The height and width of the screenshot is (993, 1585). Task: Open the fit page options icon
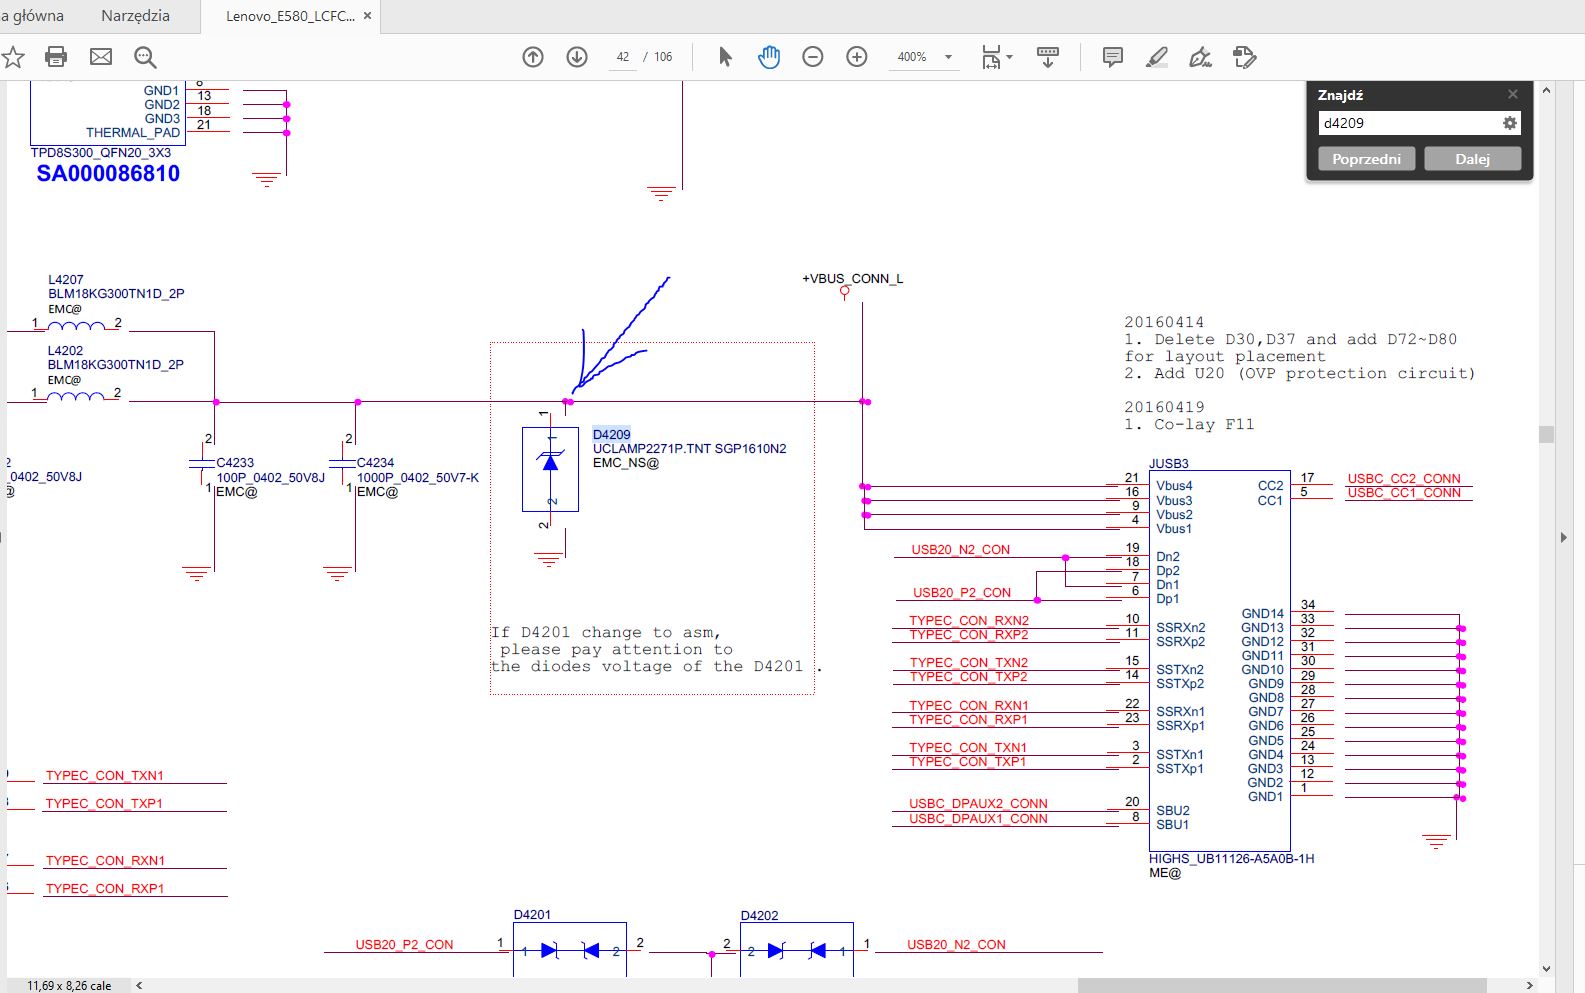coord(990,57)
